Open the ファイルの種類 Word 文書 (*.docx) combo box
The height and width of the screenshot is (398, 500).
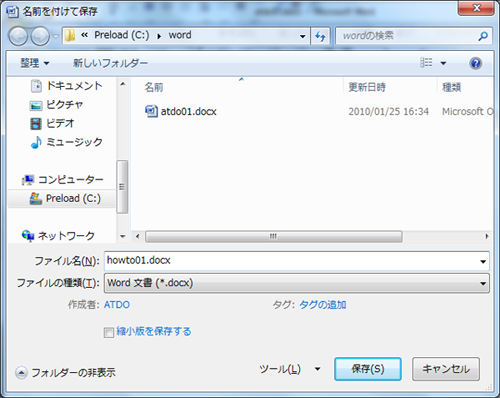pos(297,283)
